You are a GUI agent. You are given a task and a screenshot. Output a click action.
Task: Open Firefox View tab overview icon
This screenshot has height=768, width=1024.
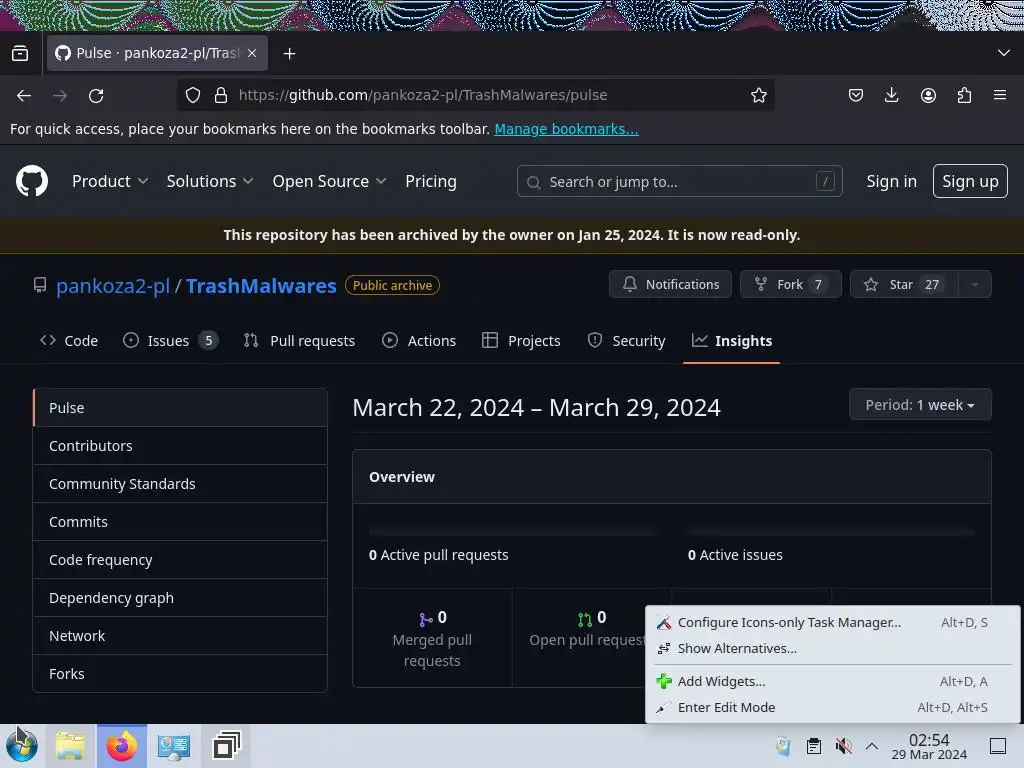(x=20, y=53)
